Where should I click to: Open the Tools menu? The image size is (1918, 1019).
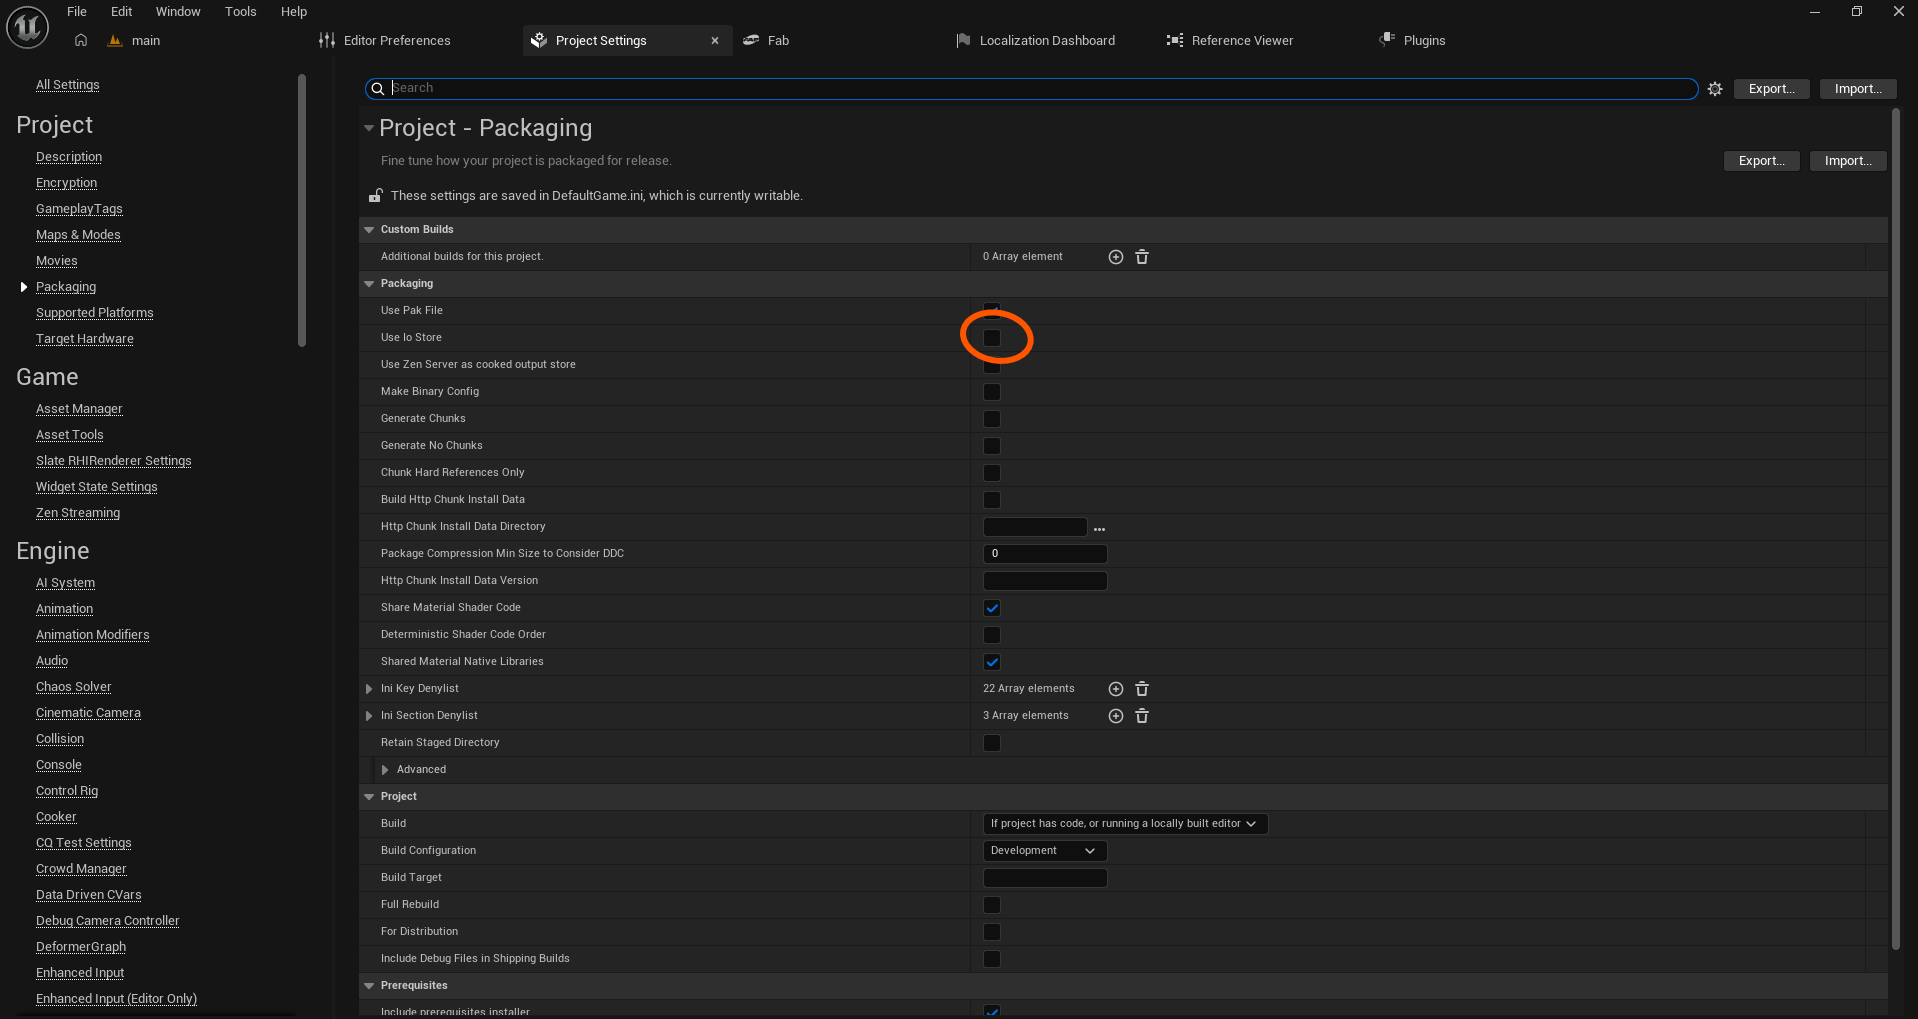pyautogui.click(x=240, y=12)
